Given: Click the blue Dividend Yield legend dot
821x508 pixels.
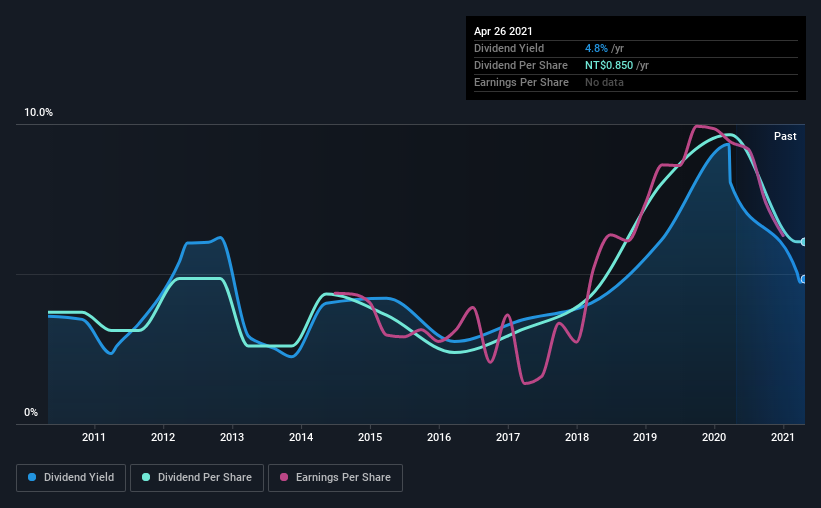Looking at the screenshot, I should pos(32,477).
